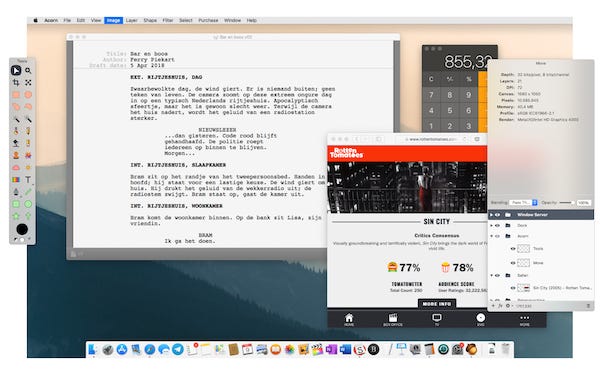Hide the Tools layer
This screenshot has width=600, height=375.
513,249
